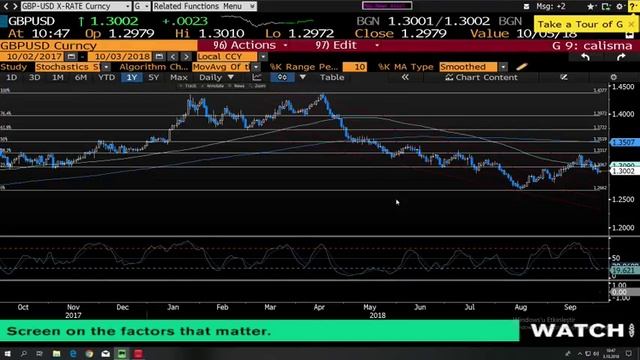Click the pencil edit study icon
Screen dimensions: 640x360
[522, 67]
